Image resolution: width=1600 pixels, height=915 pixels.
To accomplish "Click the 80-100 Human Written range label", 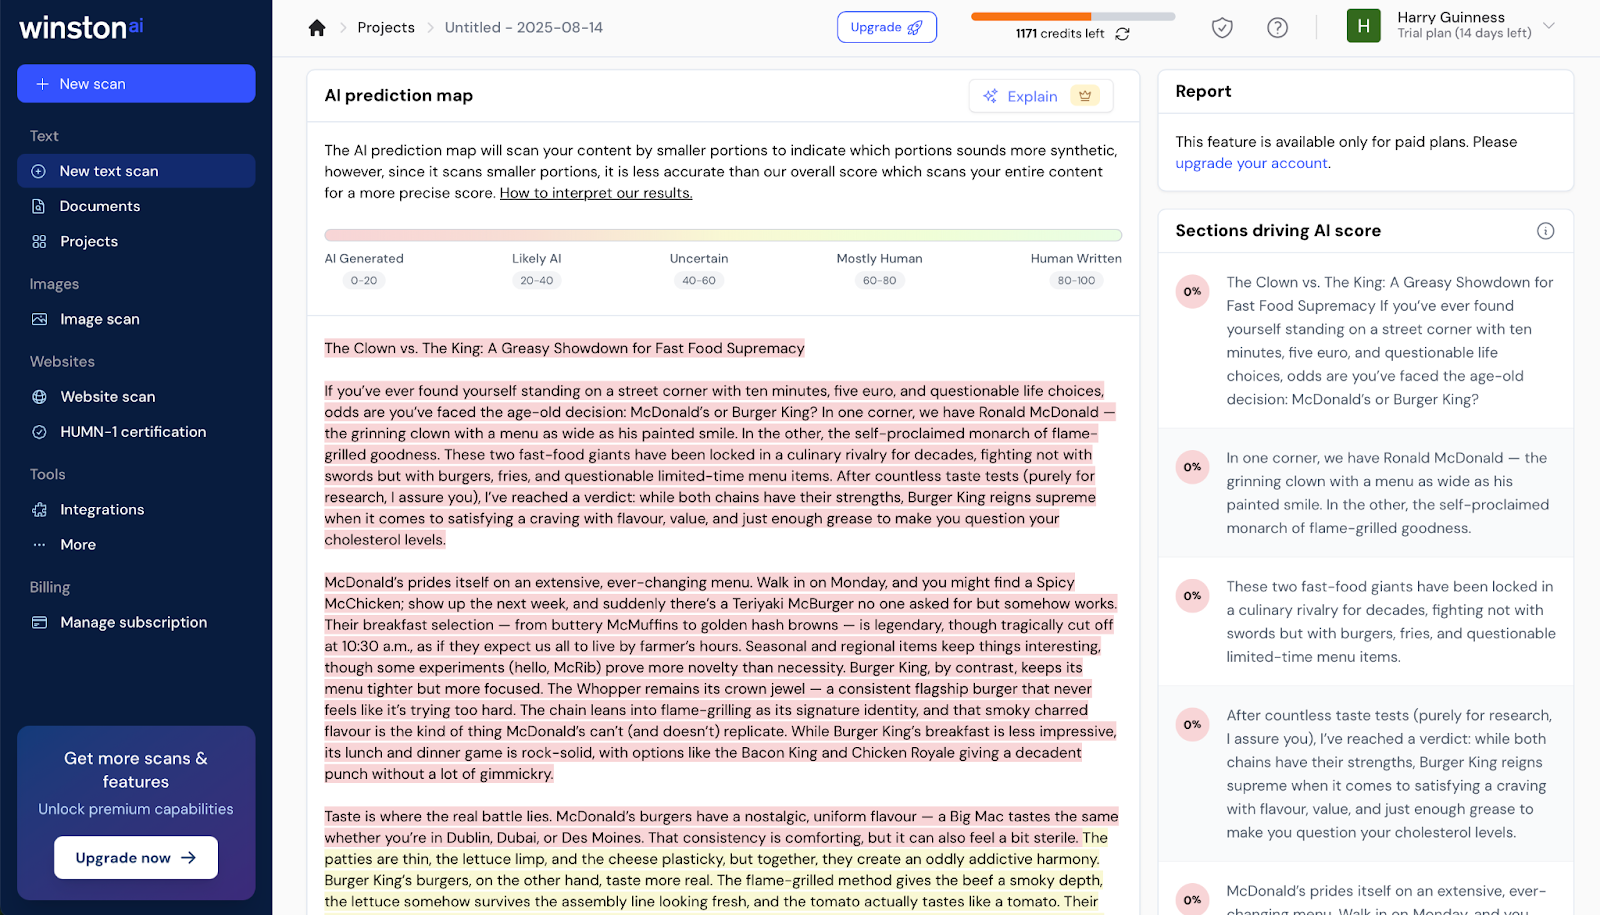I will pos(1076,281).
